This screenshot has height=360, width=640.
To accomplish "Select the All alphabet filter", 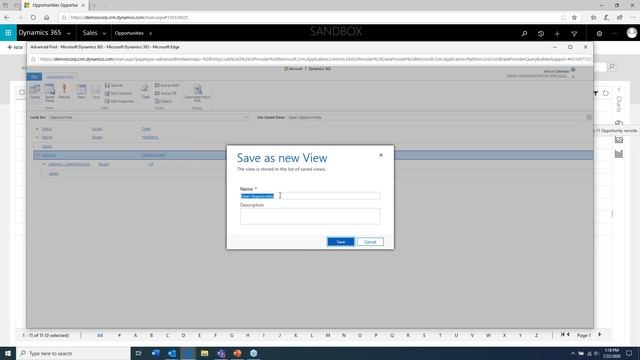I will (100, 335).
